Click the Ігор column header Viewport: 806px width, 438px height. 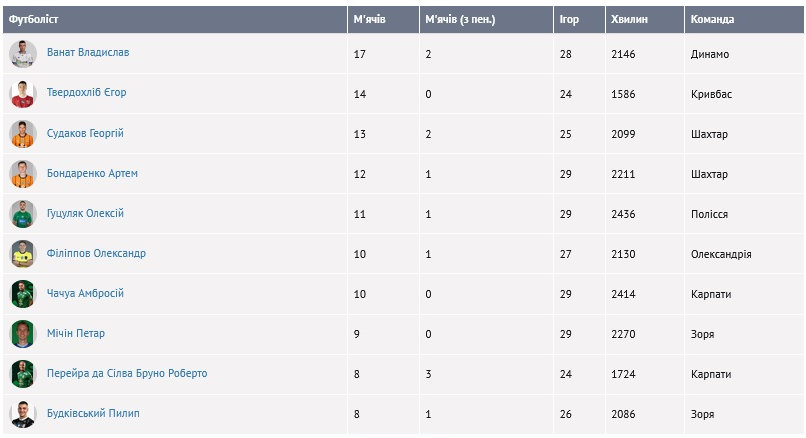click(569, 19)
